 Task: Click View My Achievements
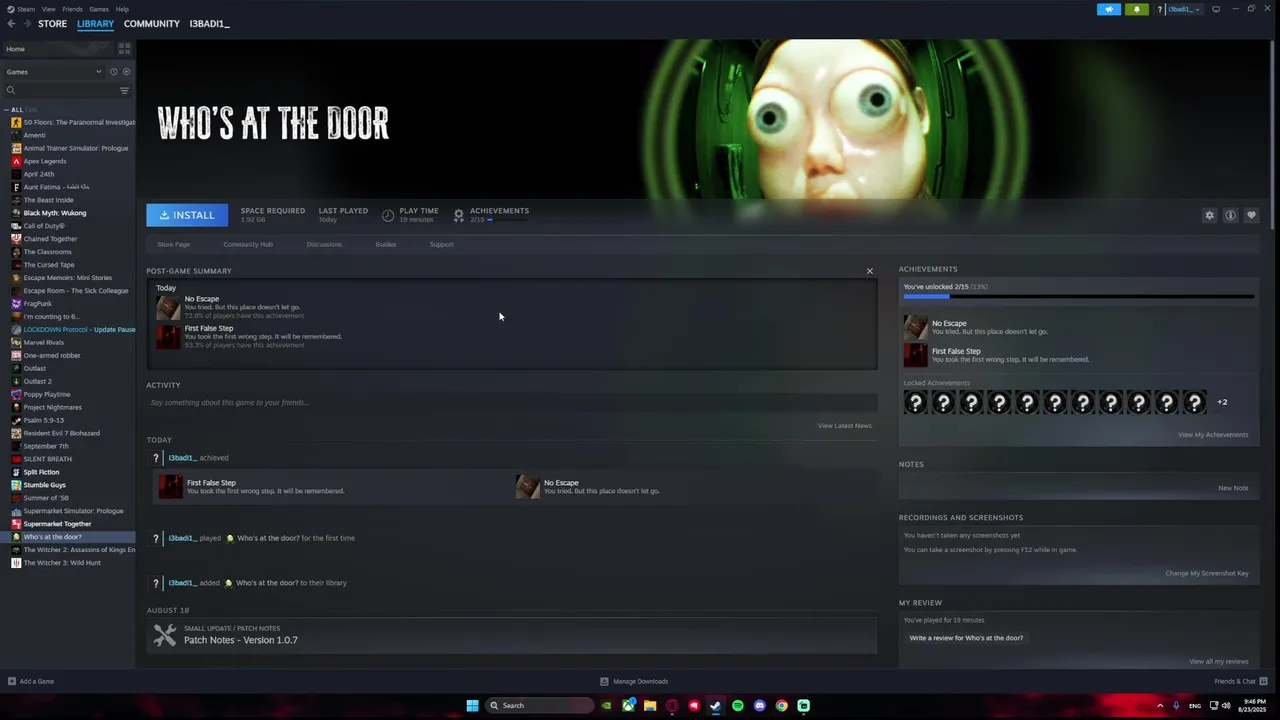(x=1213, y=435)
